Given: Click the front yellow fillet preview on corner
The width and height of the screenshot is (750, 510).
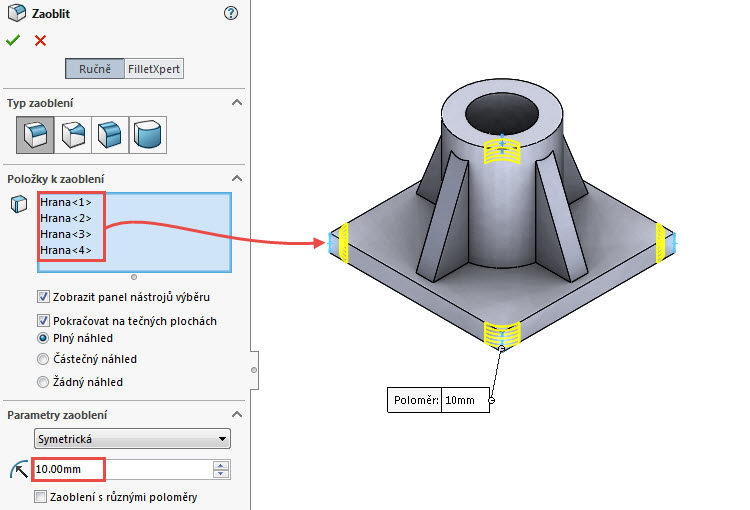Looking at the screenshot, I should [x=502, y=333].
